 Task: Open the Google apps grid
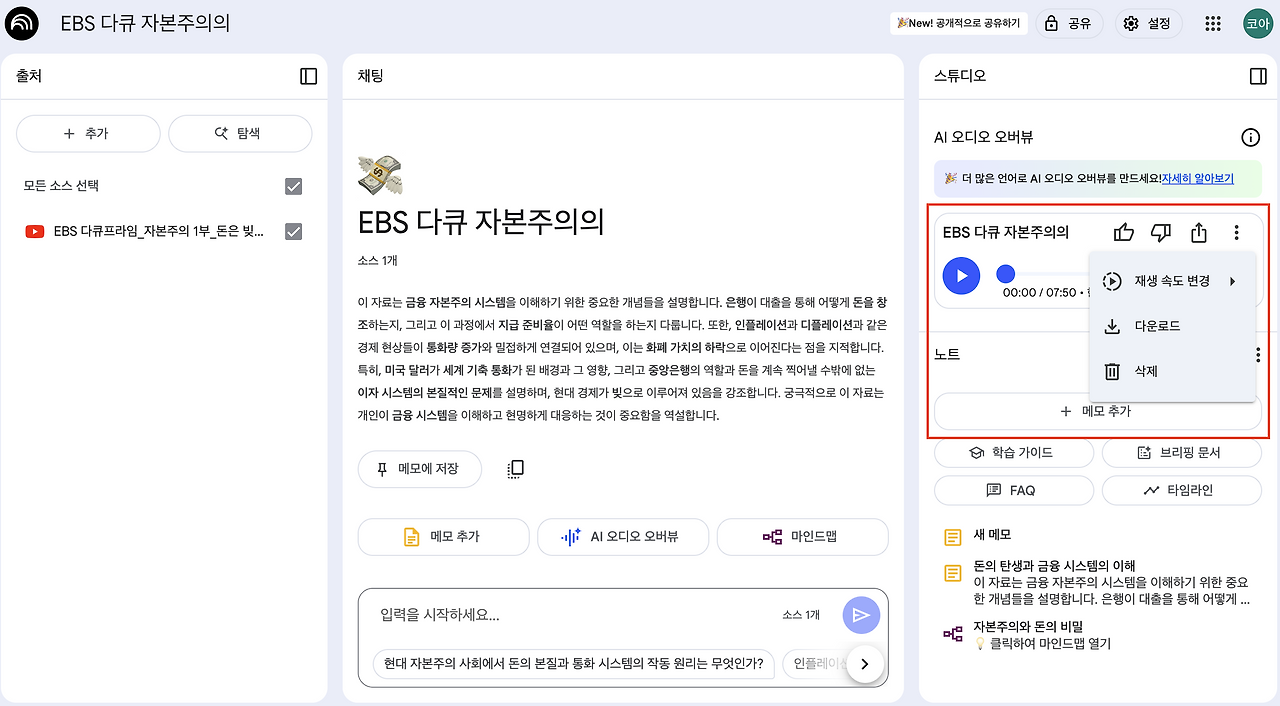pos(1213,22)
